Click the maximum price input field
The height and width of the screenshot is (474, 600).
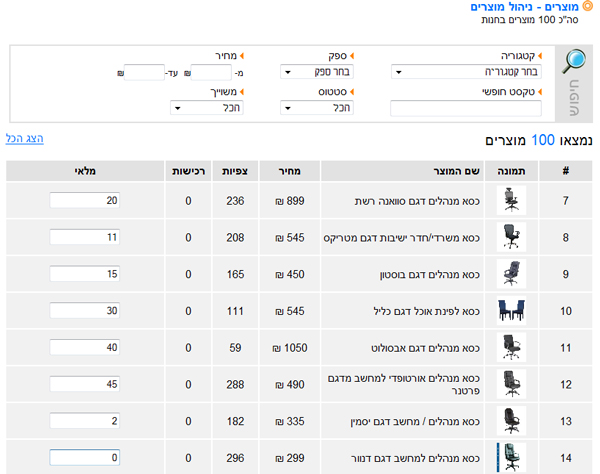tap(145, 72)
